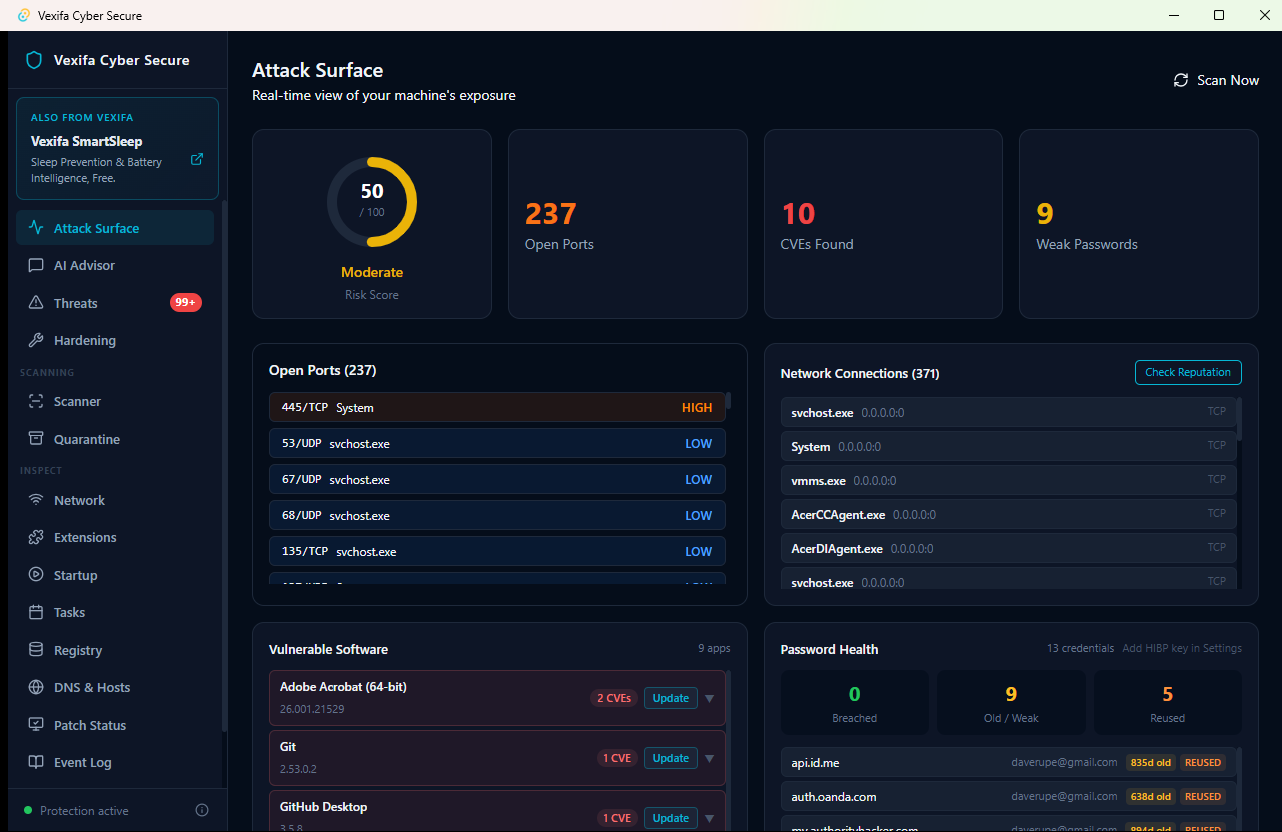Click the 99+ Threats badge
Screen dimensions: 1282x832
pos(186,303)
